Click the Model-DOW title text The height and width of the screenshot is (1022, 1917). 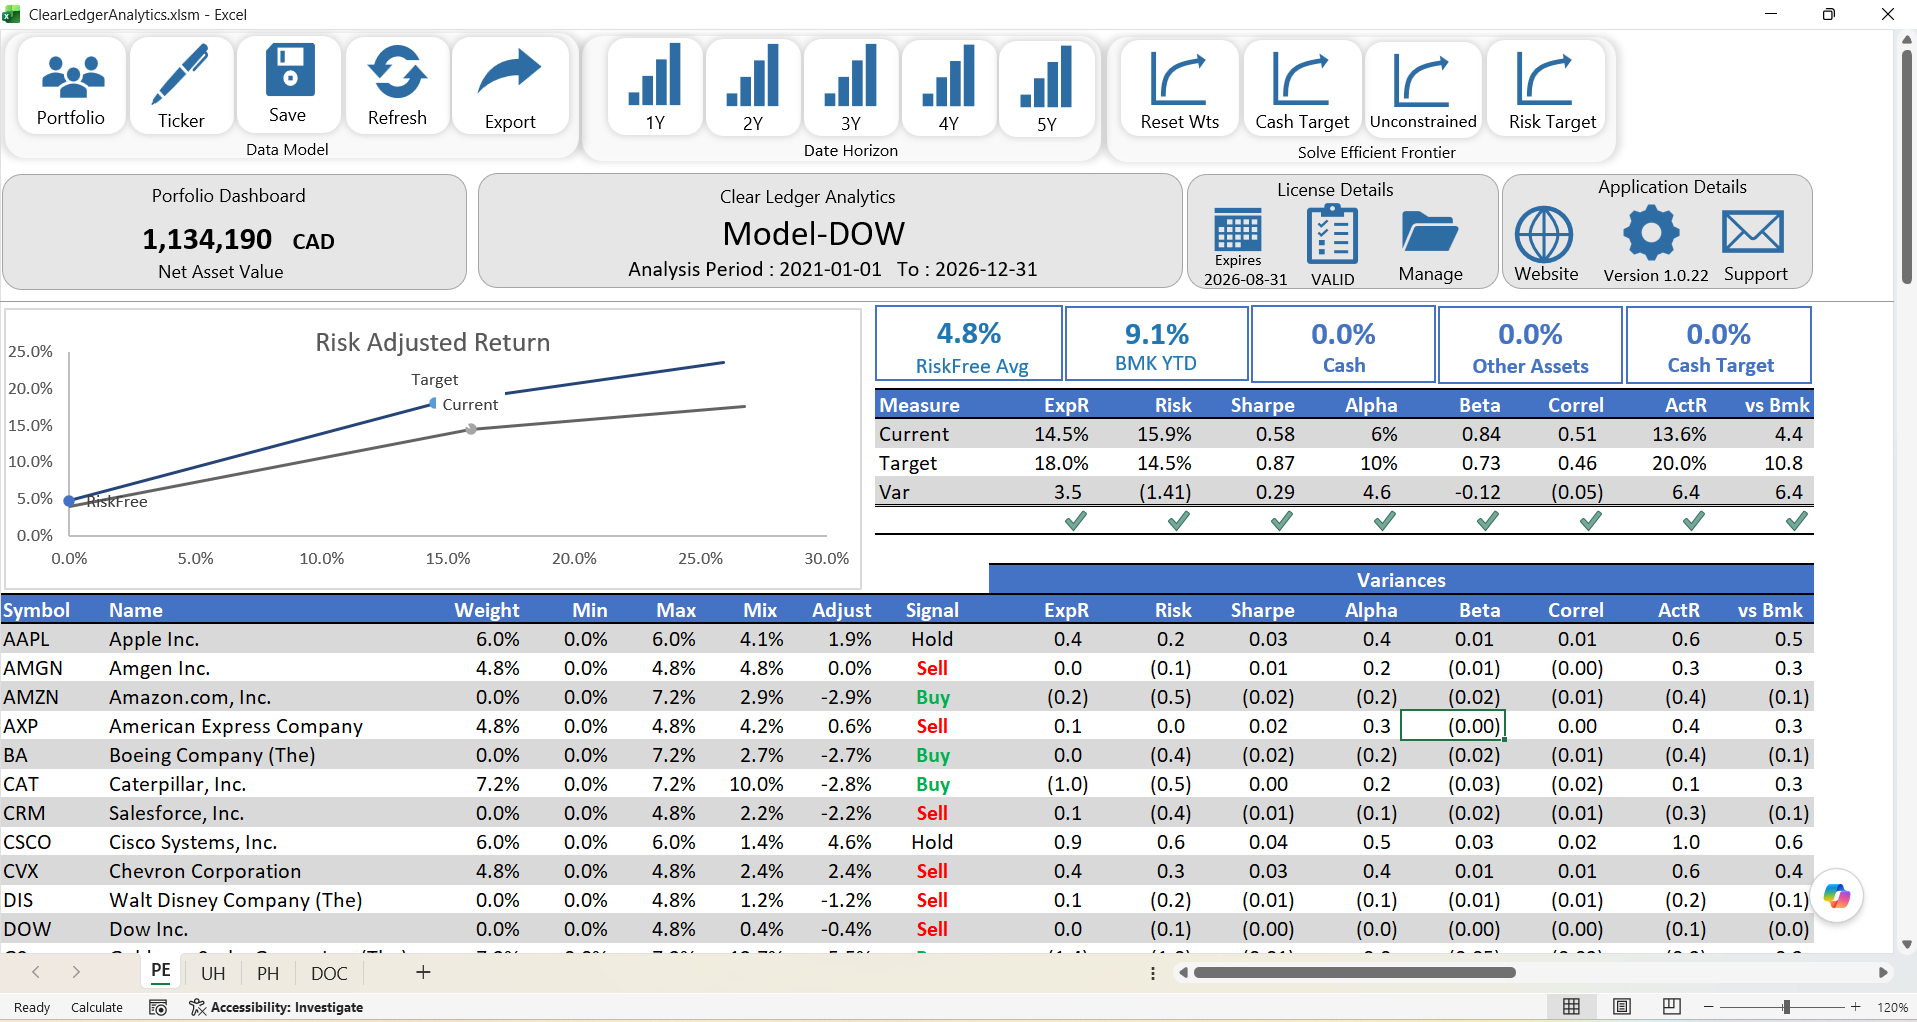813,233
